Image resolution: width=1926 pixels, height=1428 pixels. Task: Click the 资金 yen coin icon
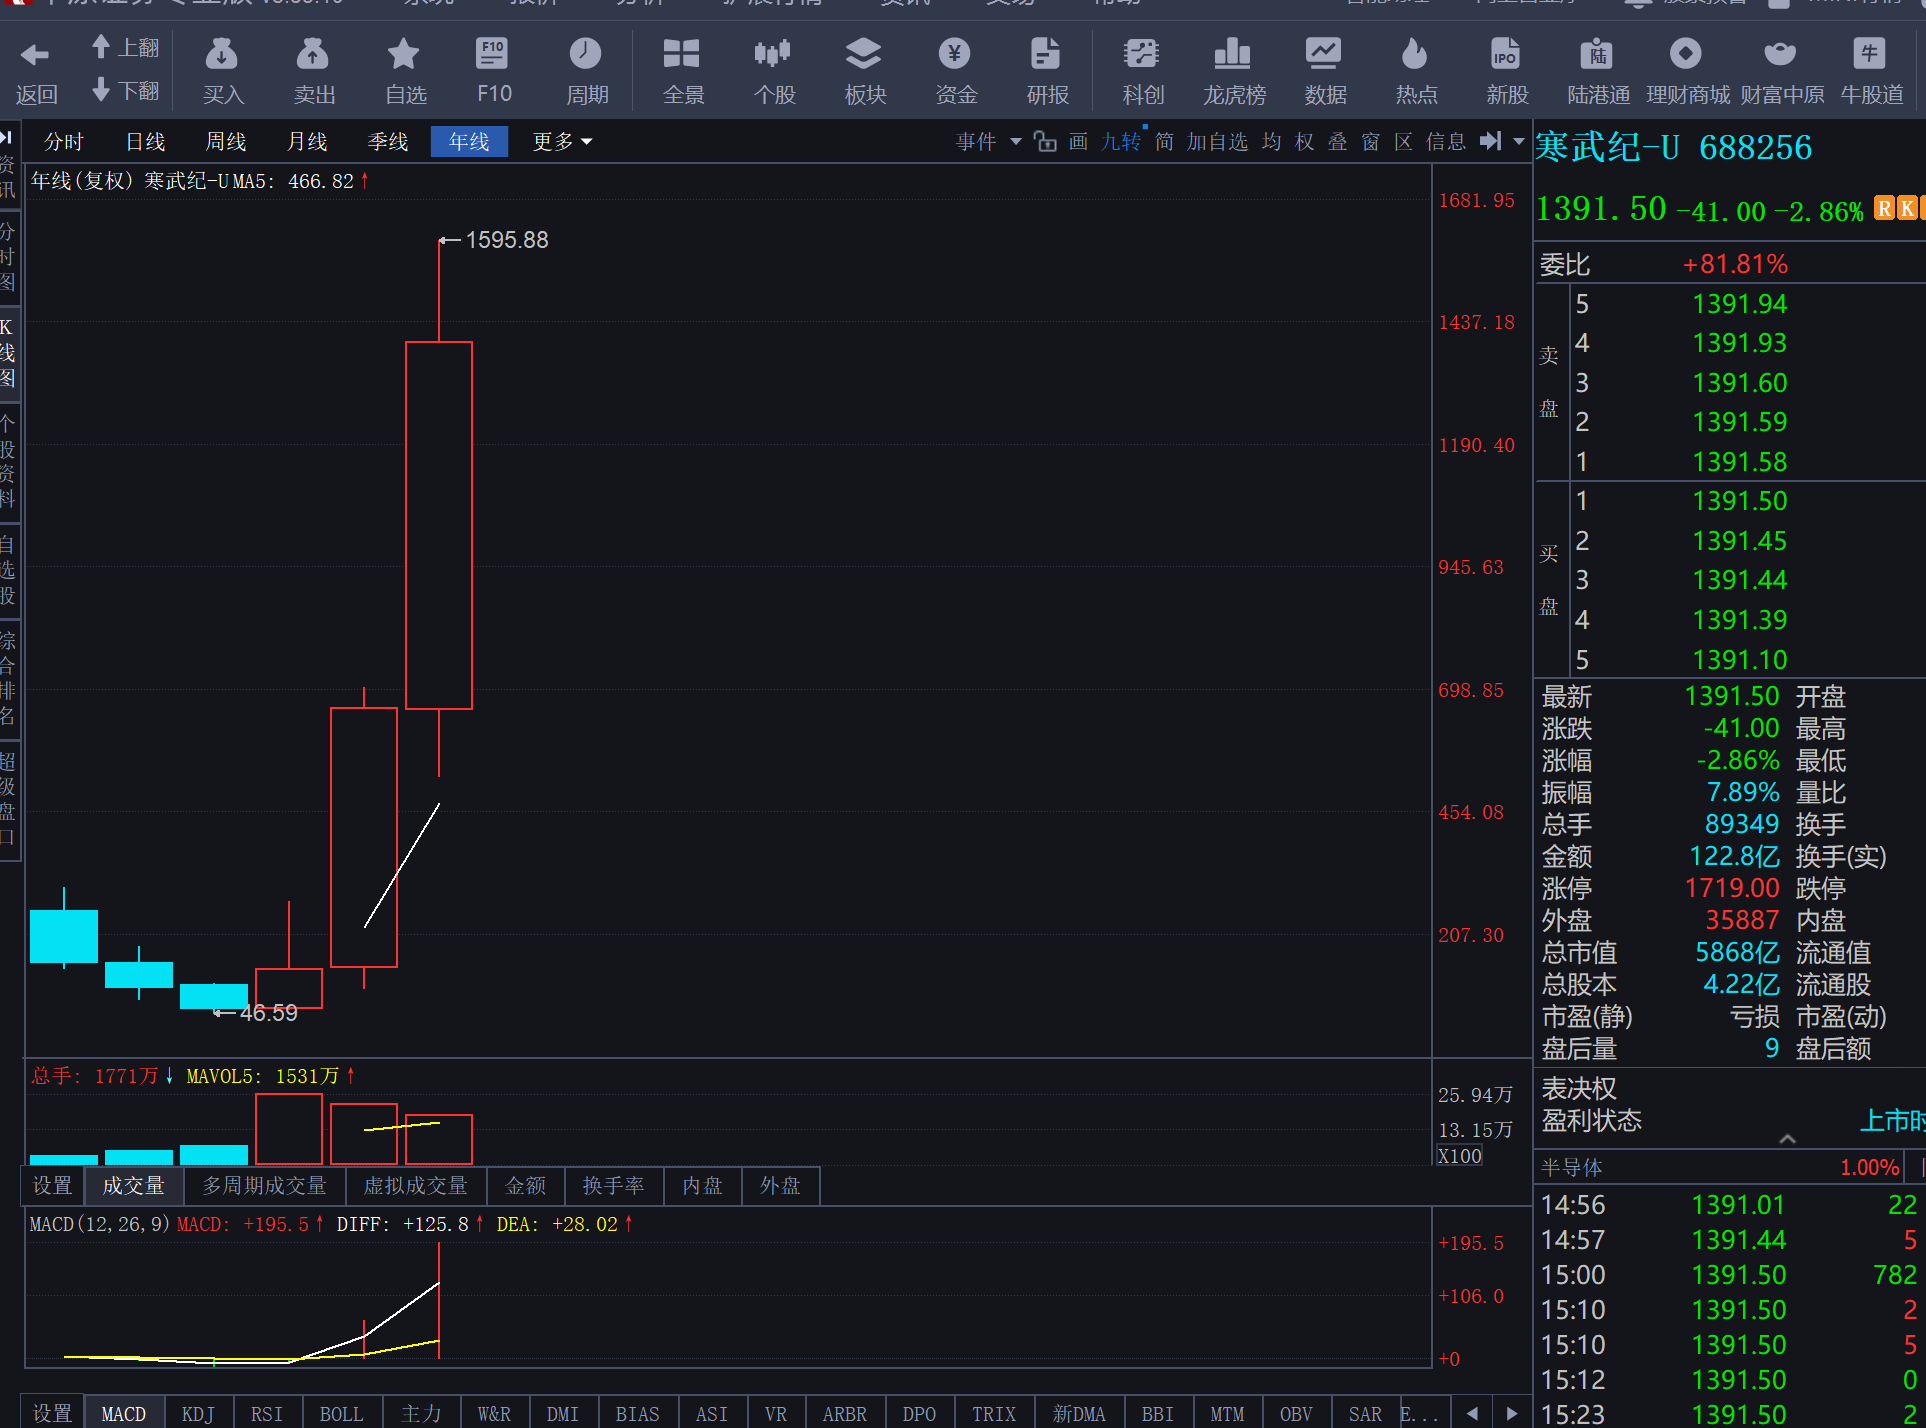click(955, 55)
